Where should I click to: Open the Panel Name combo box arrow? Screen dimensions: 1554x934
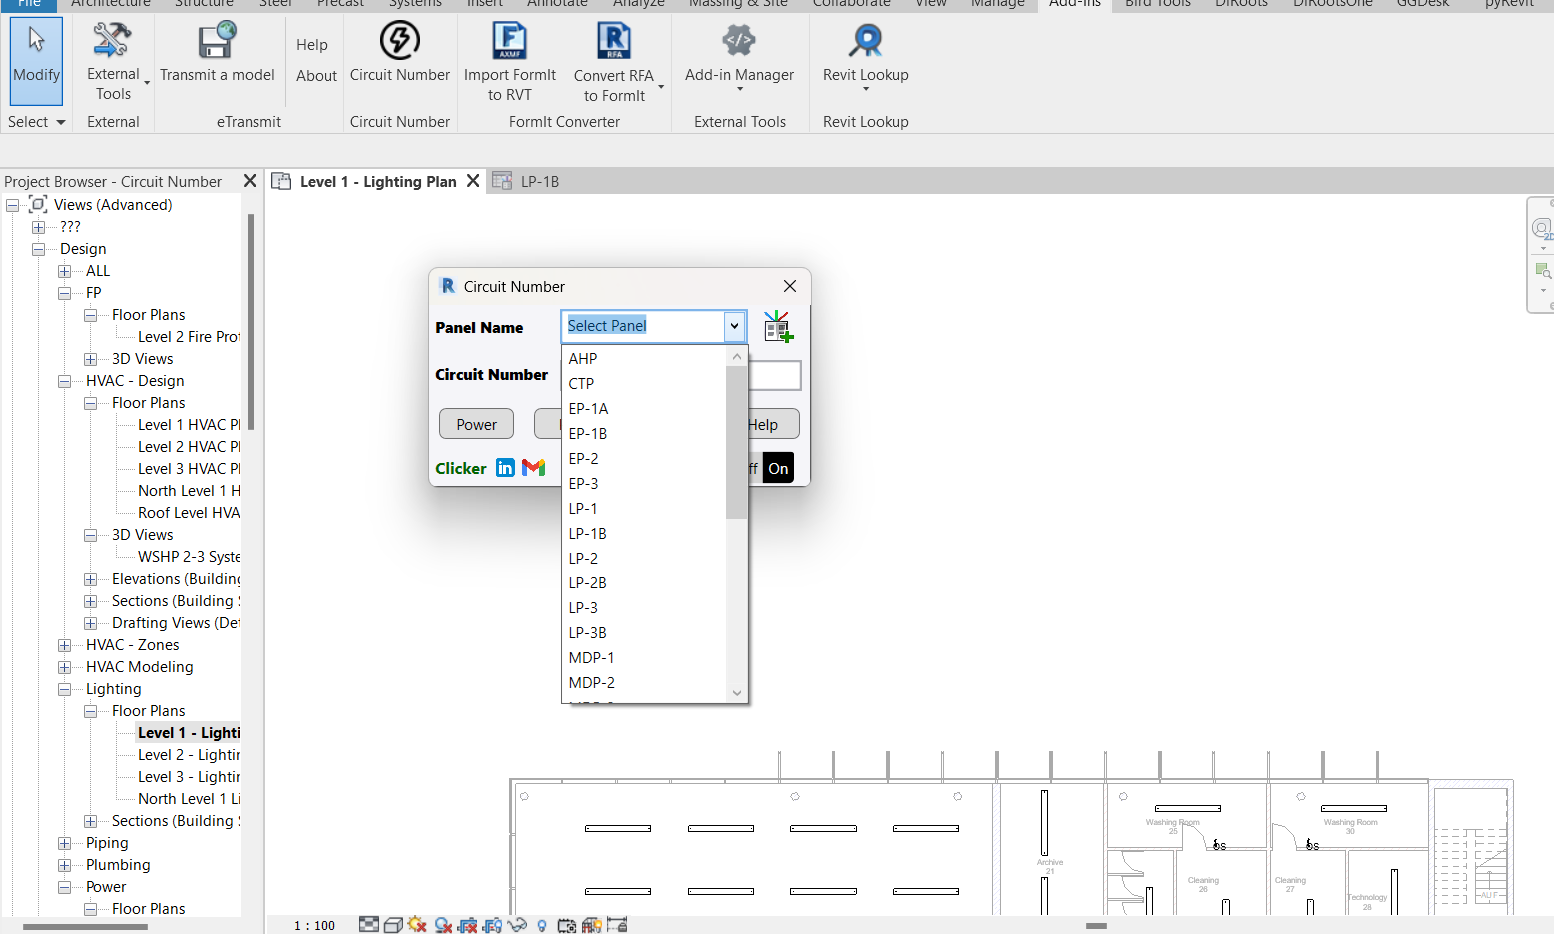(734, 326)
